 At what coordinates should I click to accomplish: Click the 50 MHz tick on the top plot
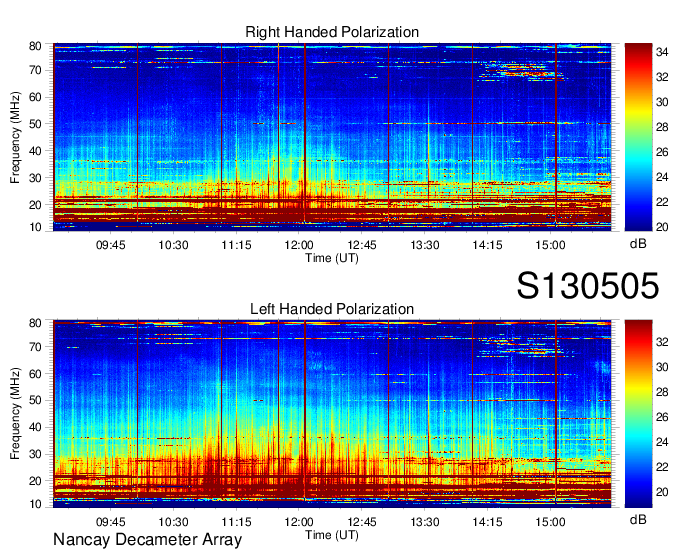pos(35,124)
